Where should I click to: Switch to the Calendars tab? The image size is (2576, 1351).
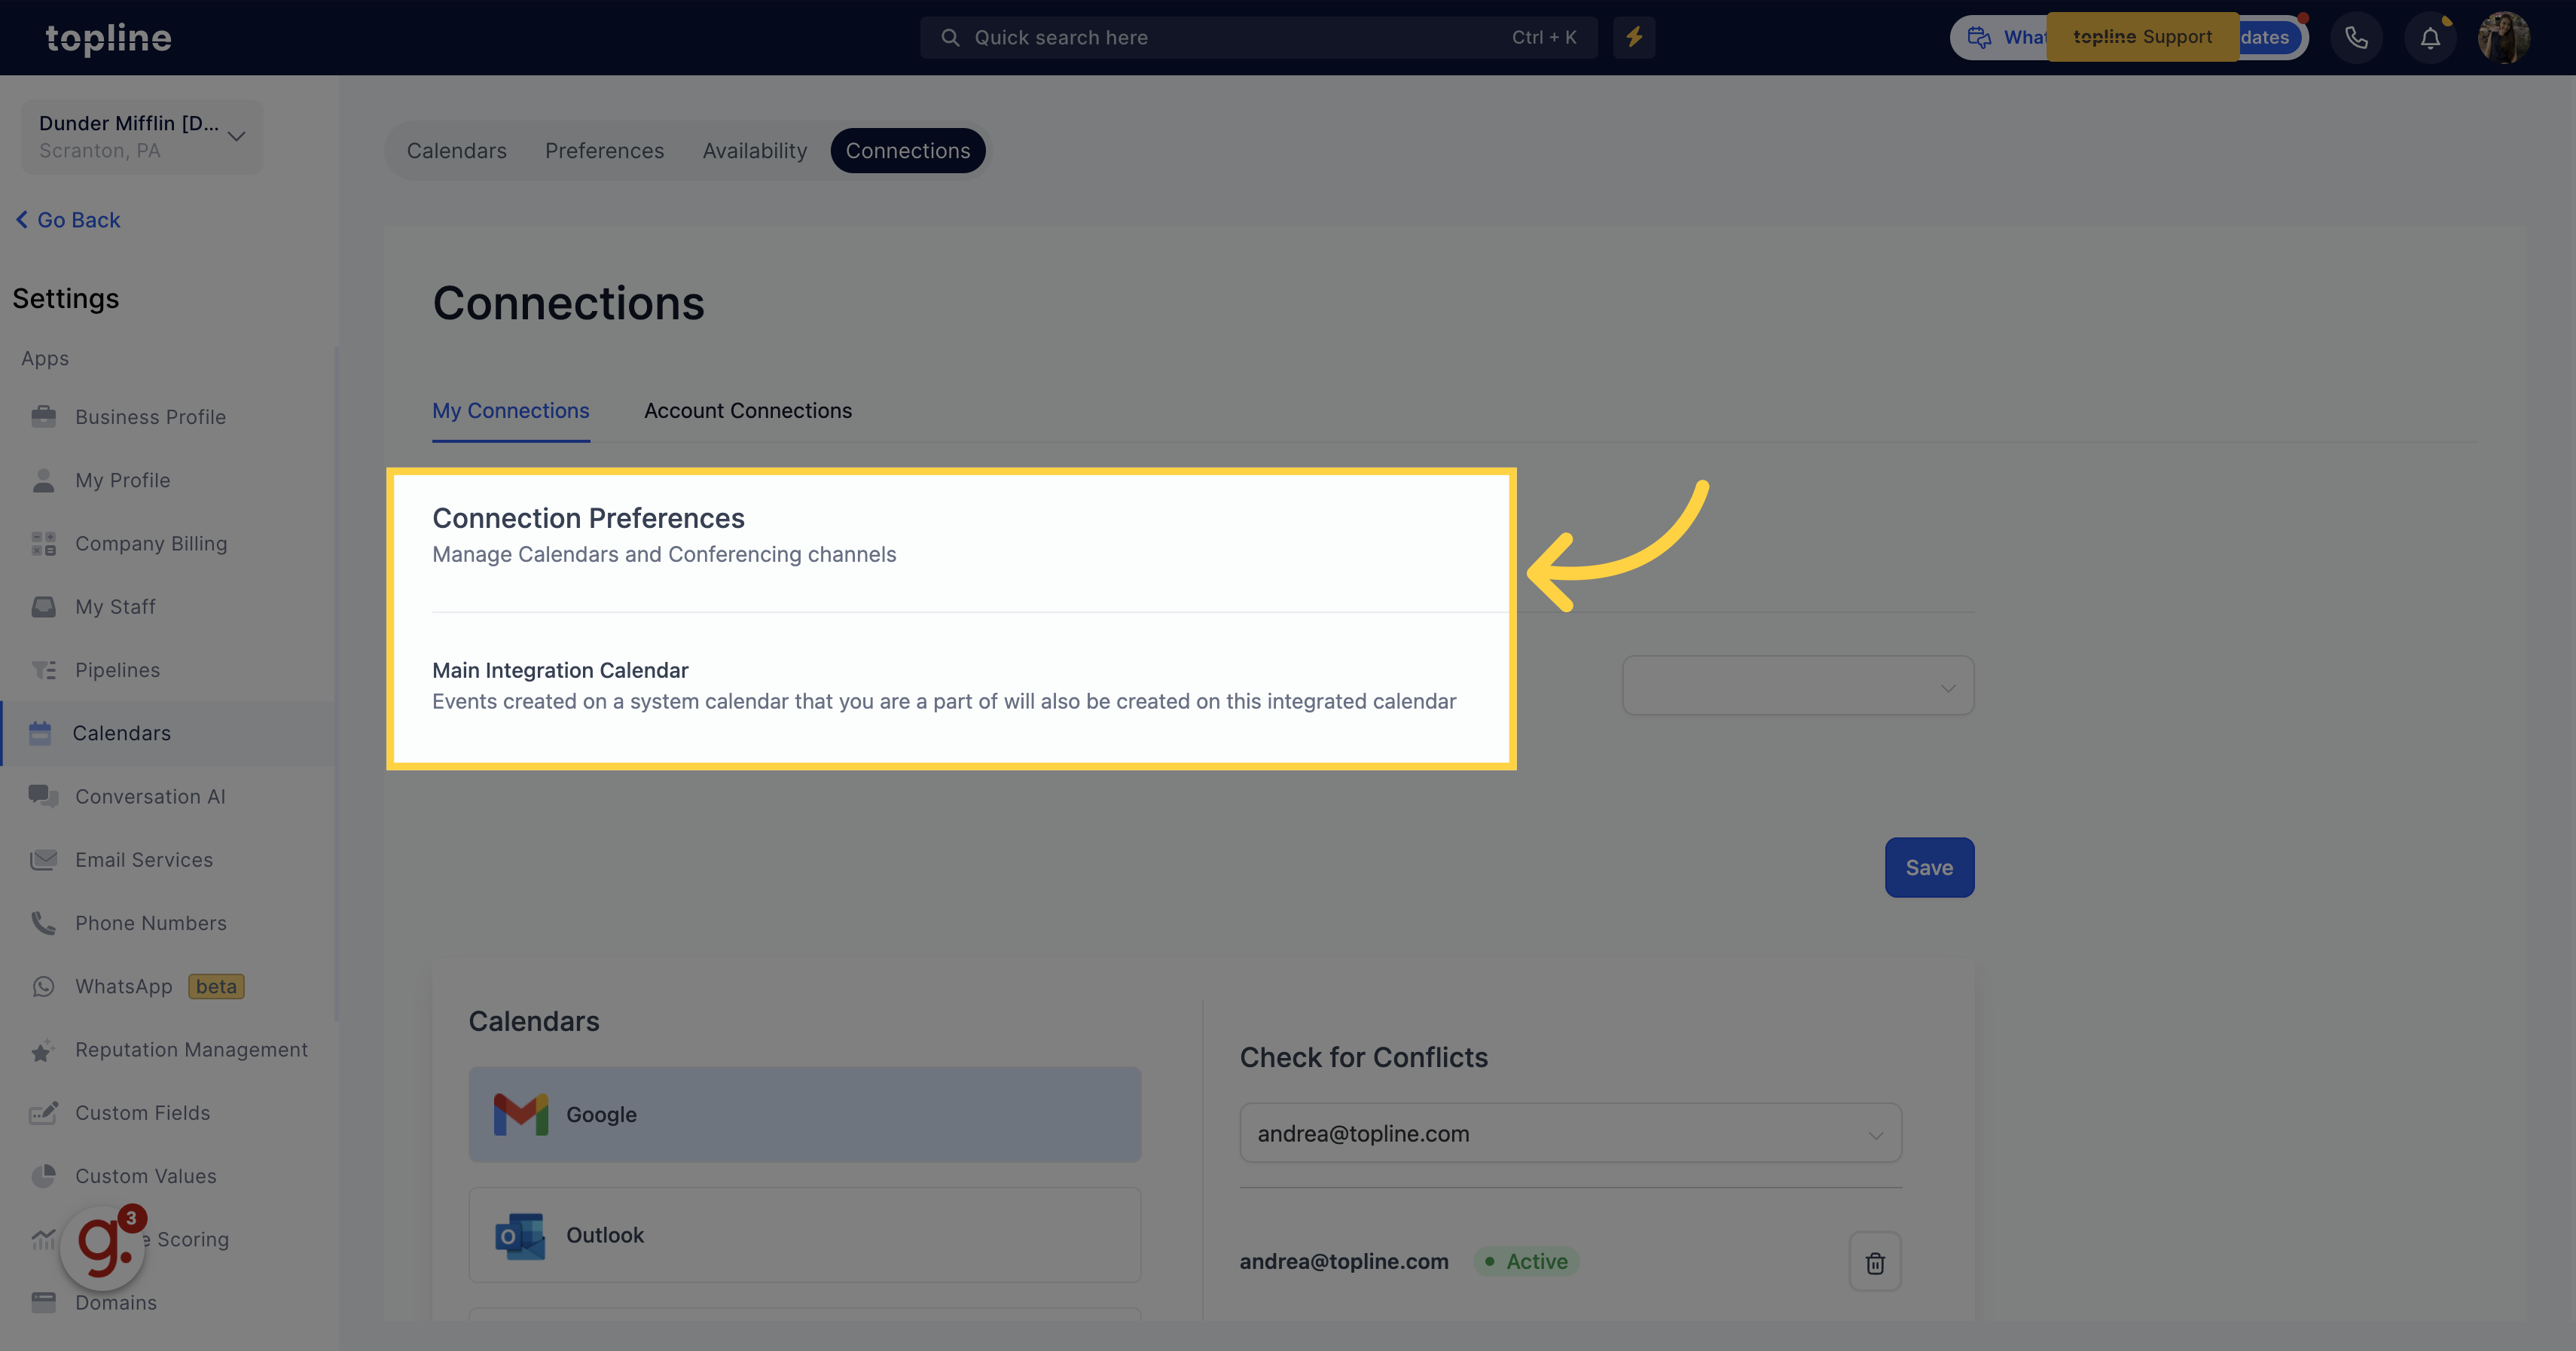456,148
